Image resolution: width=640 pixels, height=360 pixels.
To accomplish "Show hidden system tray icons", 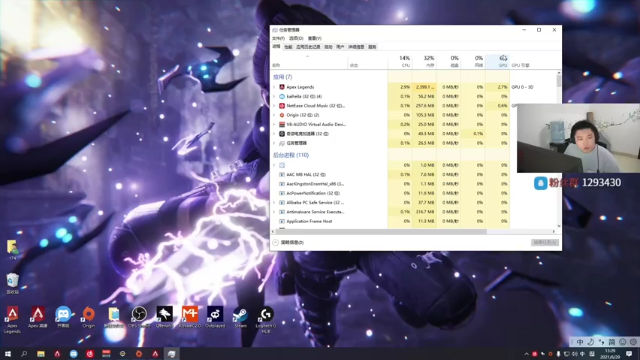I will [527, 354].
